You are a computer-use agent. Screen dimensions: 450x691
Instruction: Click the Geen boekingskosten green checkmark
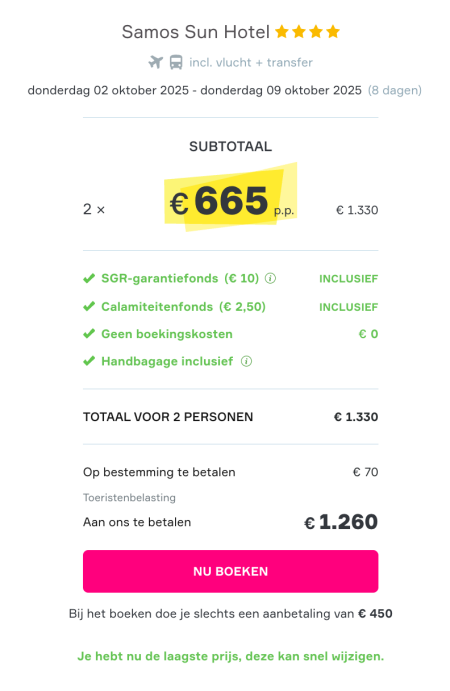pos(89,334)
